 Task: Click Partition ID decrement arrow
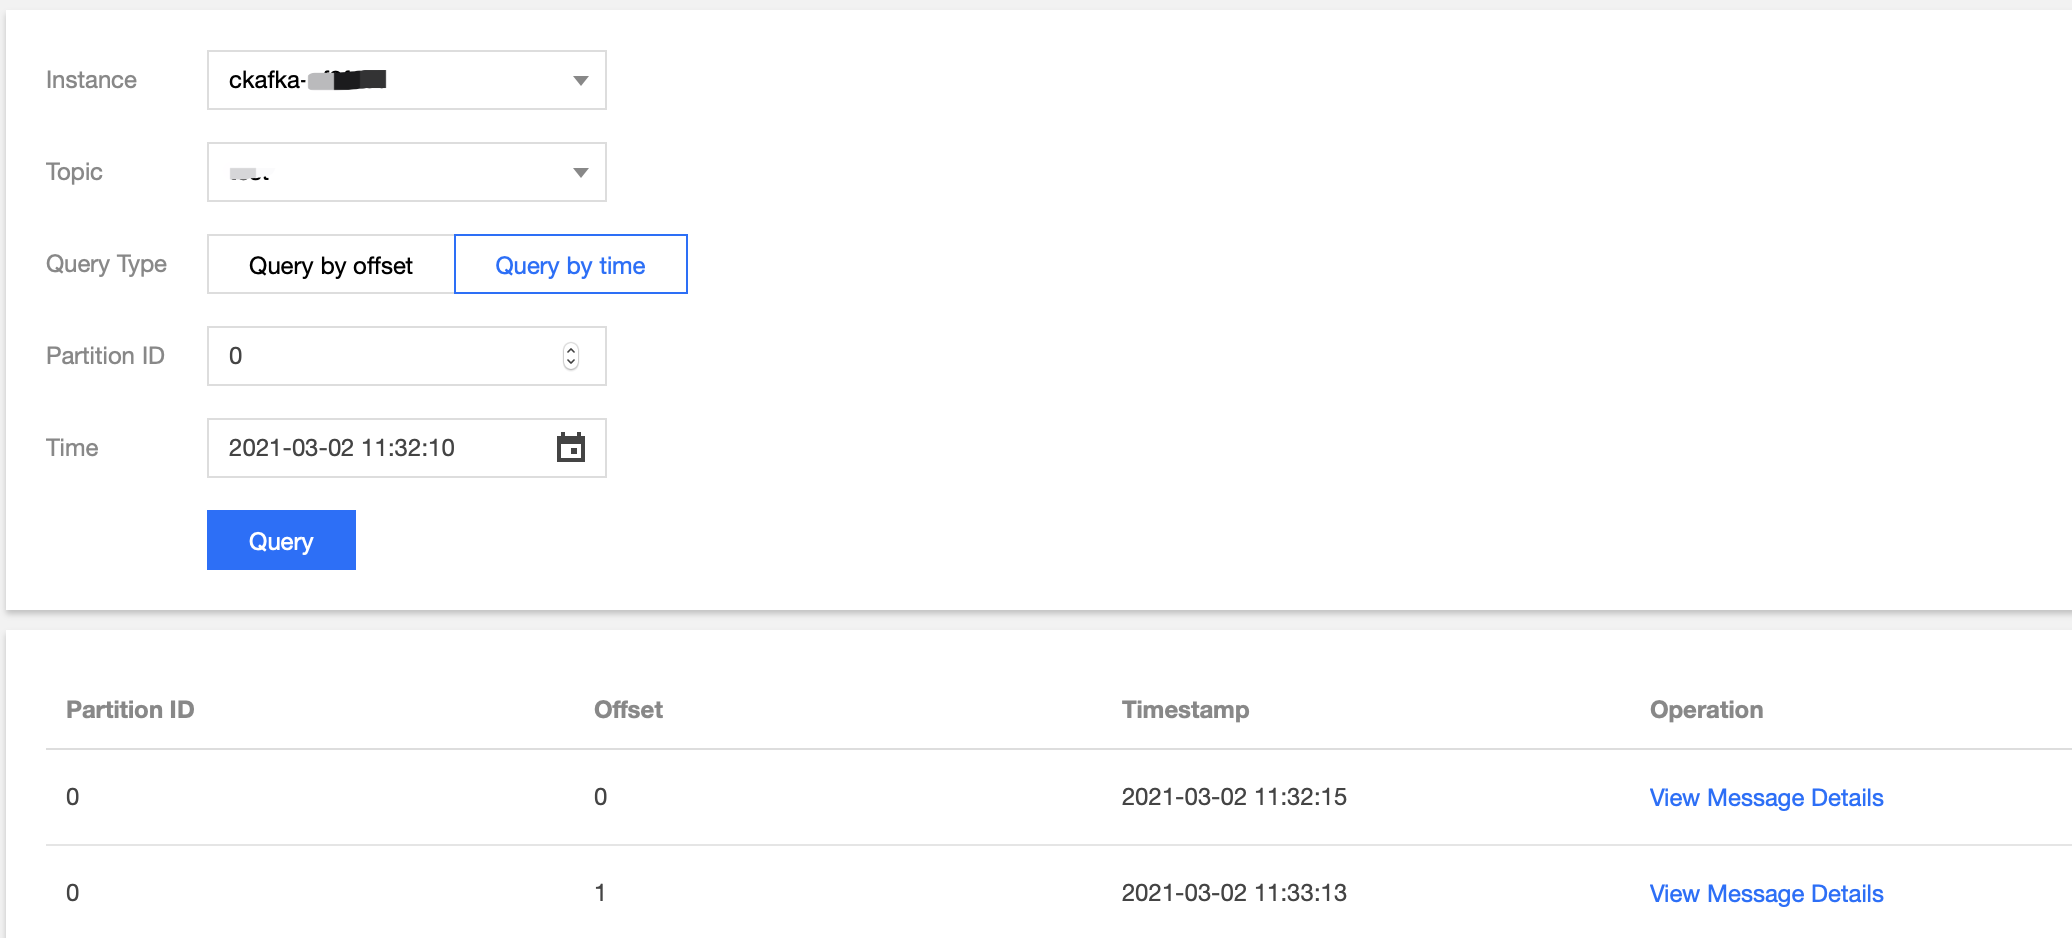571,362
